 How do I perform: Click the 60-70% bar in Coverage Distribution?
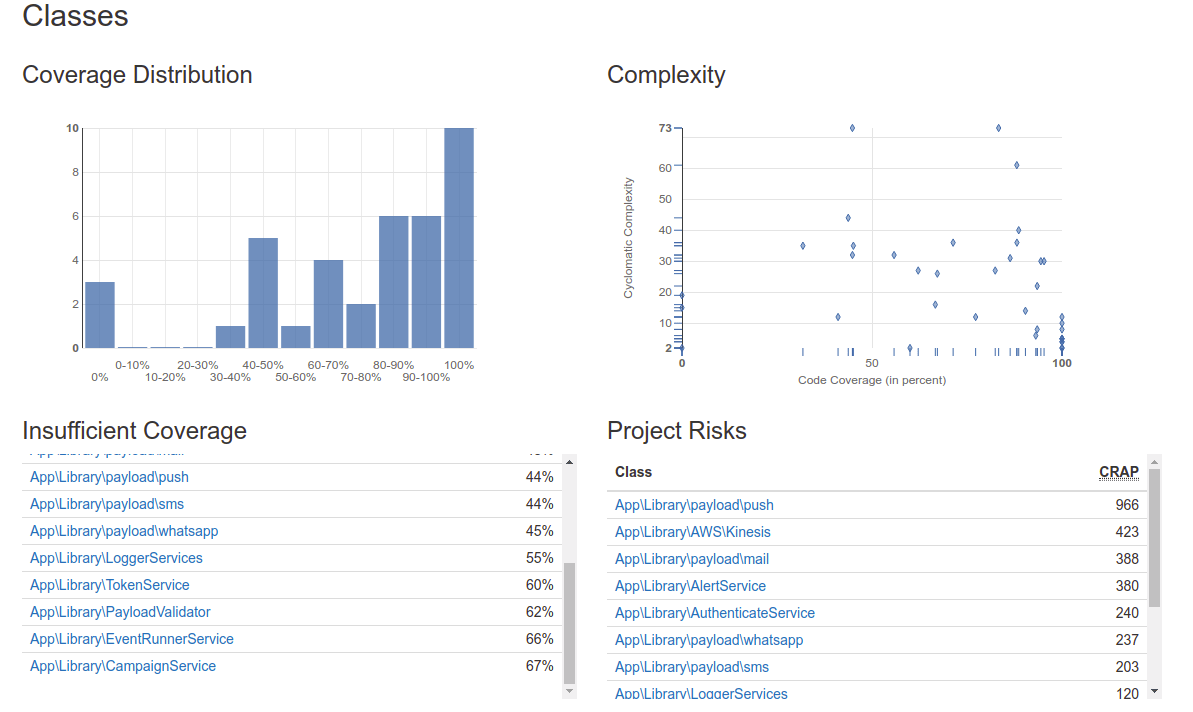[329, 304]
